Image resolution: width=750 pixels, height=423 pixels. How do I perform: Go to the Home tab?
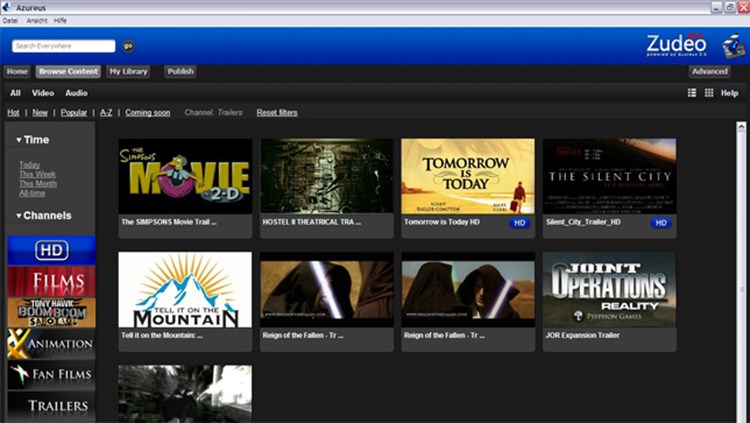(x=17, y=71)
